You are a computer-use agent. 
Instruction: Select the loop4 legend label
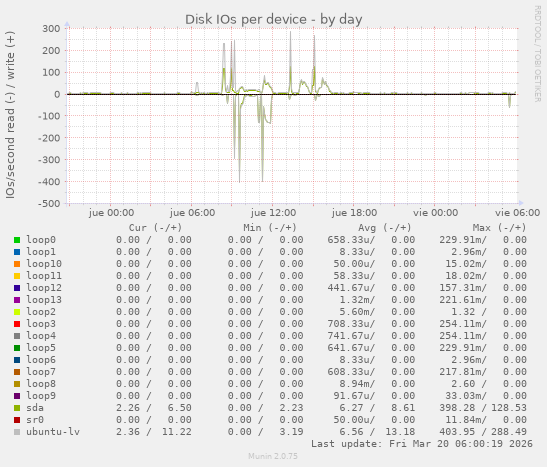point(41,336)
